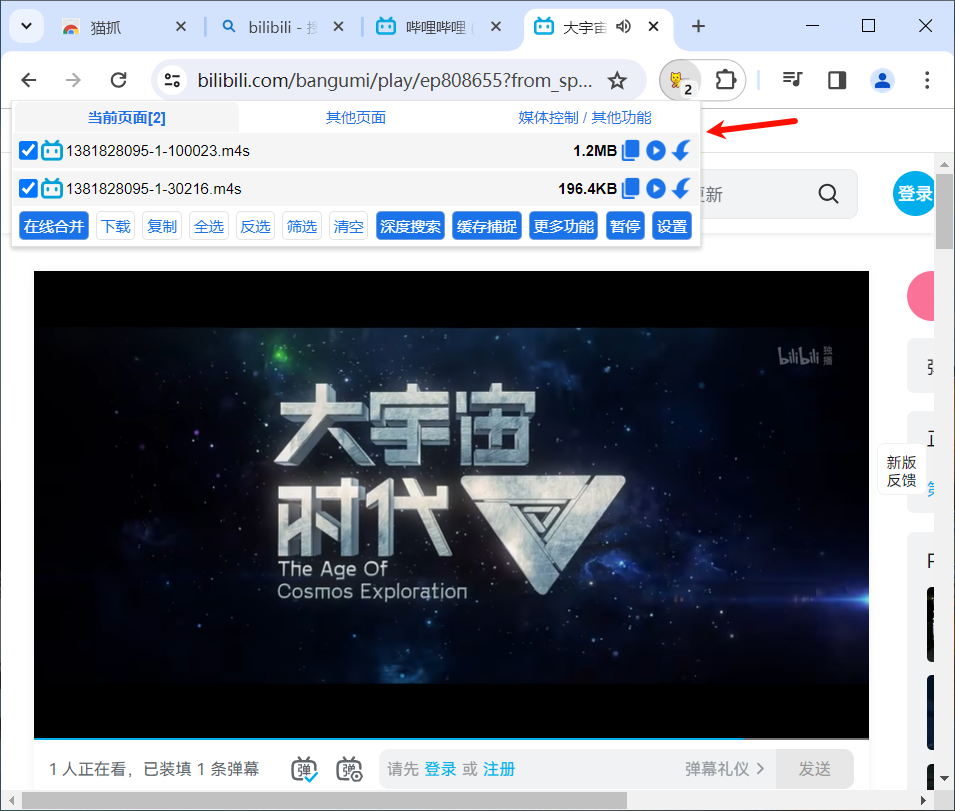Click the address bar URL
The width and height of the screenshot is (955, 811).
coord(395,80)
